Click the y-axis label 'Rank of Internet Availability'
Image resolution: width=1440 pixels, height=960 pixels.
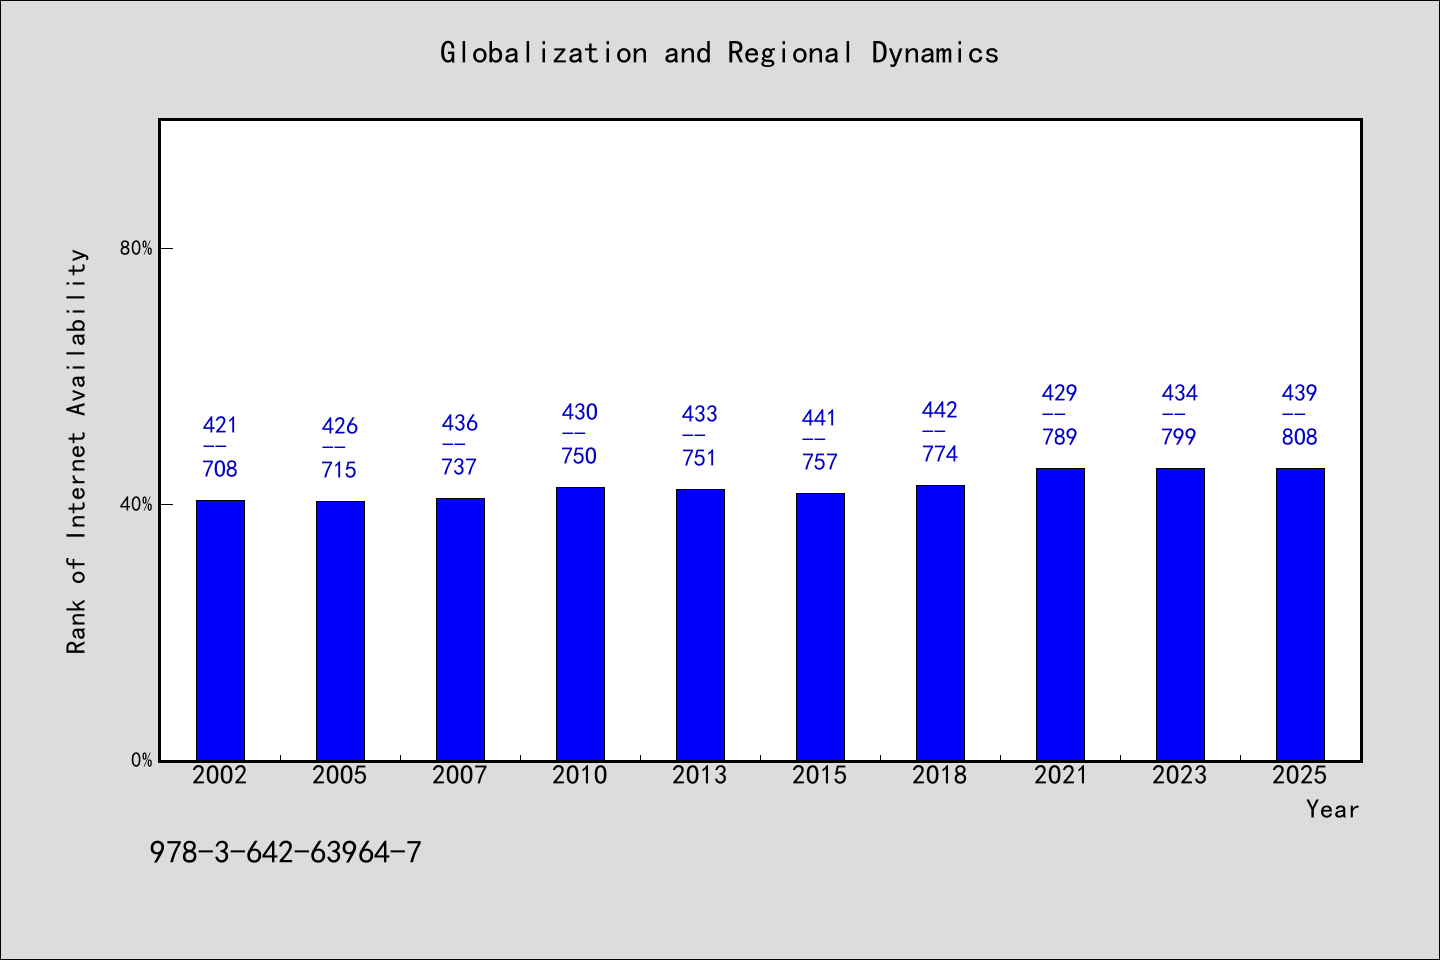(77, 451)
